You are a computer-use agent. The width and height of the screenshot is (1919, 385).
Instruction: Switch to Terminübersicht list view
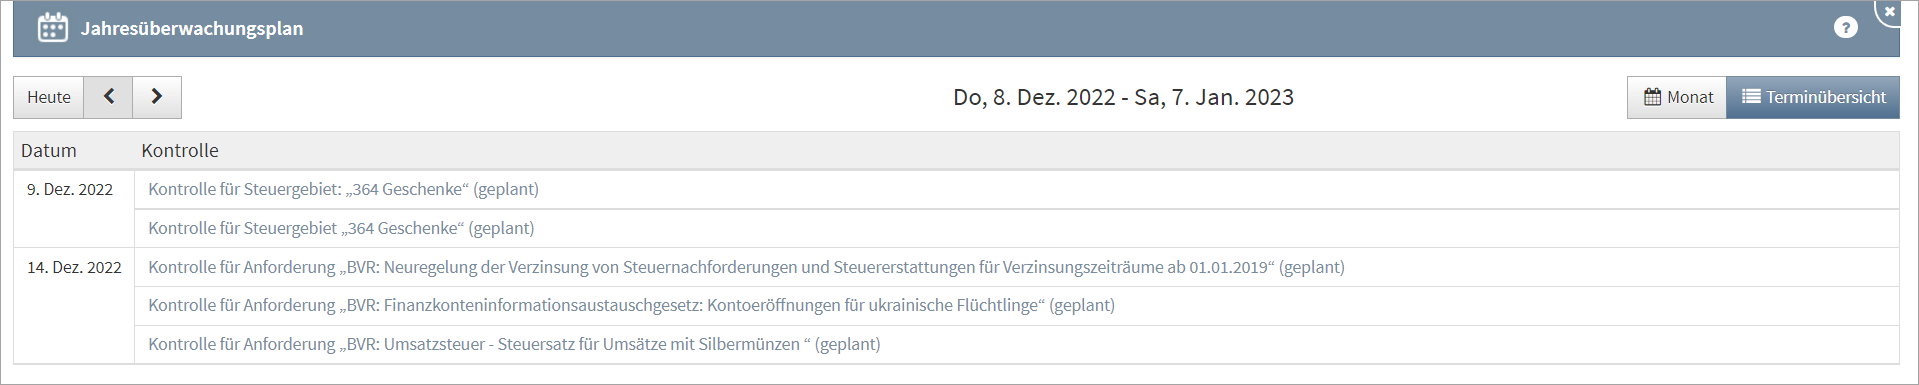pos(1813,97)
